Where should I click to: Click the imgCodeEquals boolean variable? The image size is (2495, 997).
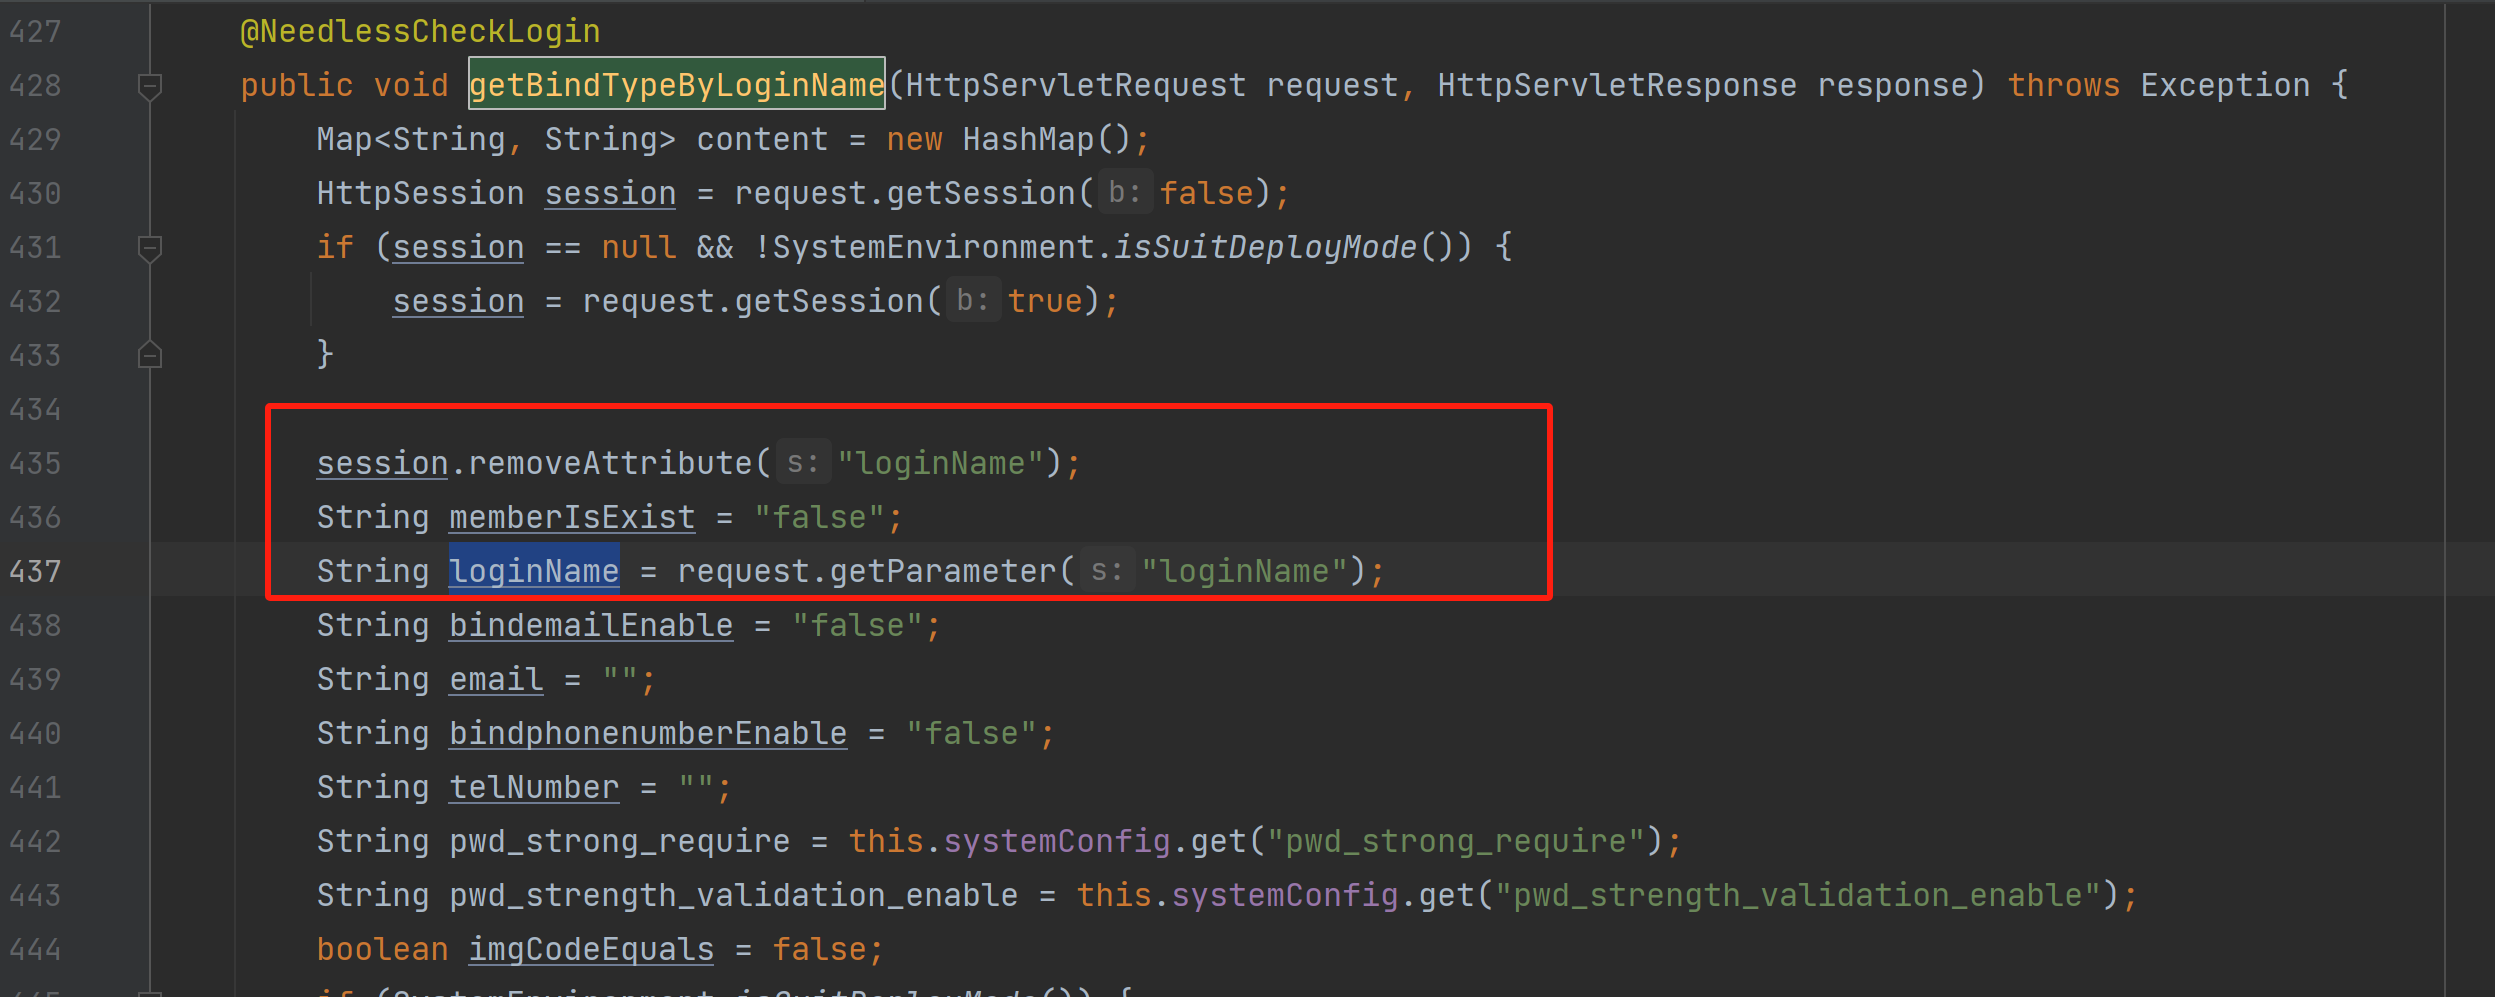click(x=591, y=949)
